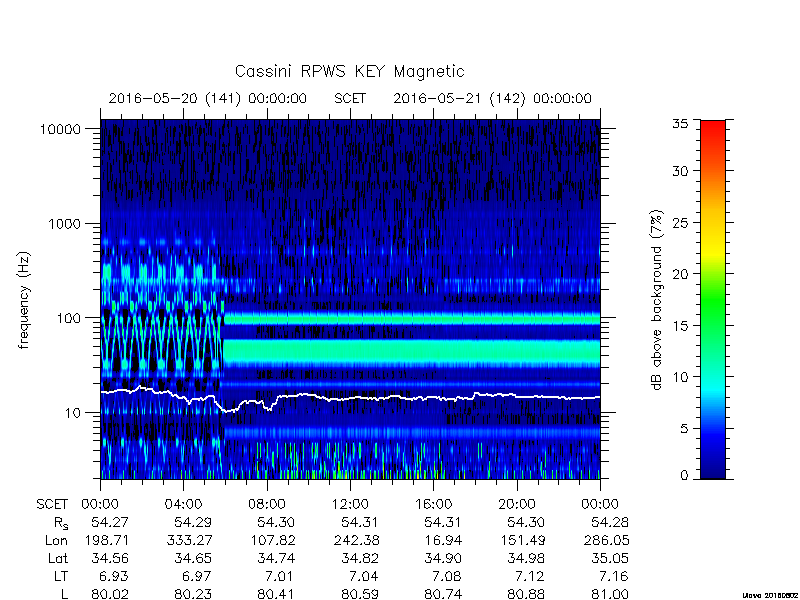
Task: Click the 30 colorbar tick label
Action: click(x=680, y=171)
